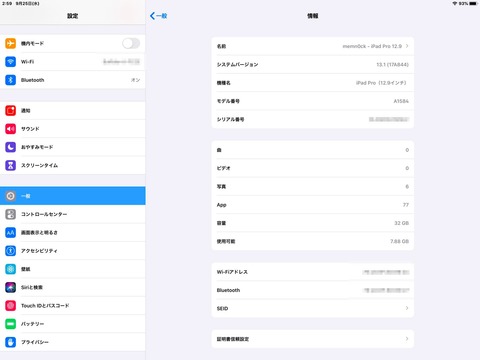This screenshot has height=360, width=480.
Task: Select the iPad Pro 12.9-inch model name row
Action: pos(313,83)
